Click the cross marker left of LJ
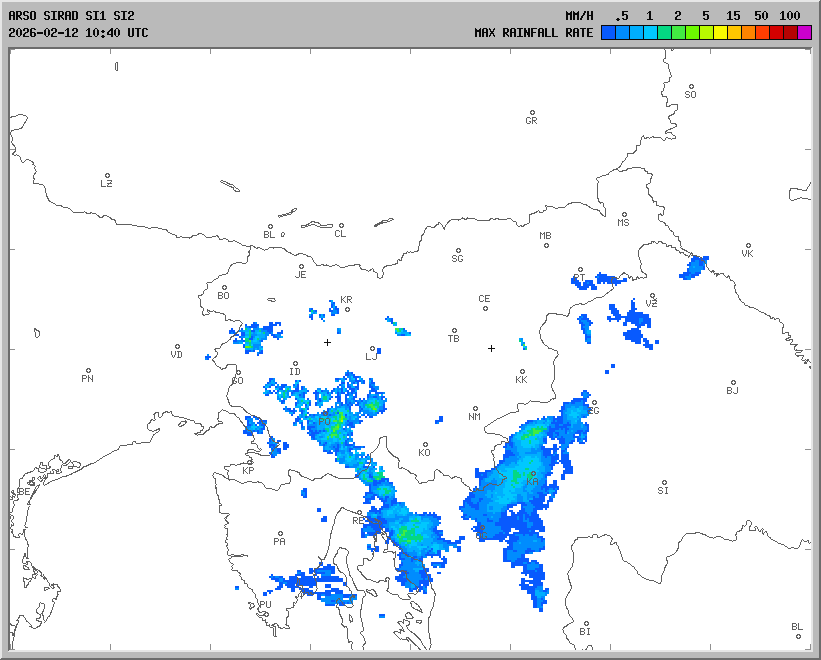 point(327,342)
